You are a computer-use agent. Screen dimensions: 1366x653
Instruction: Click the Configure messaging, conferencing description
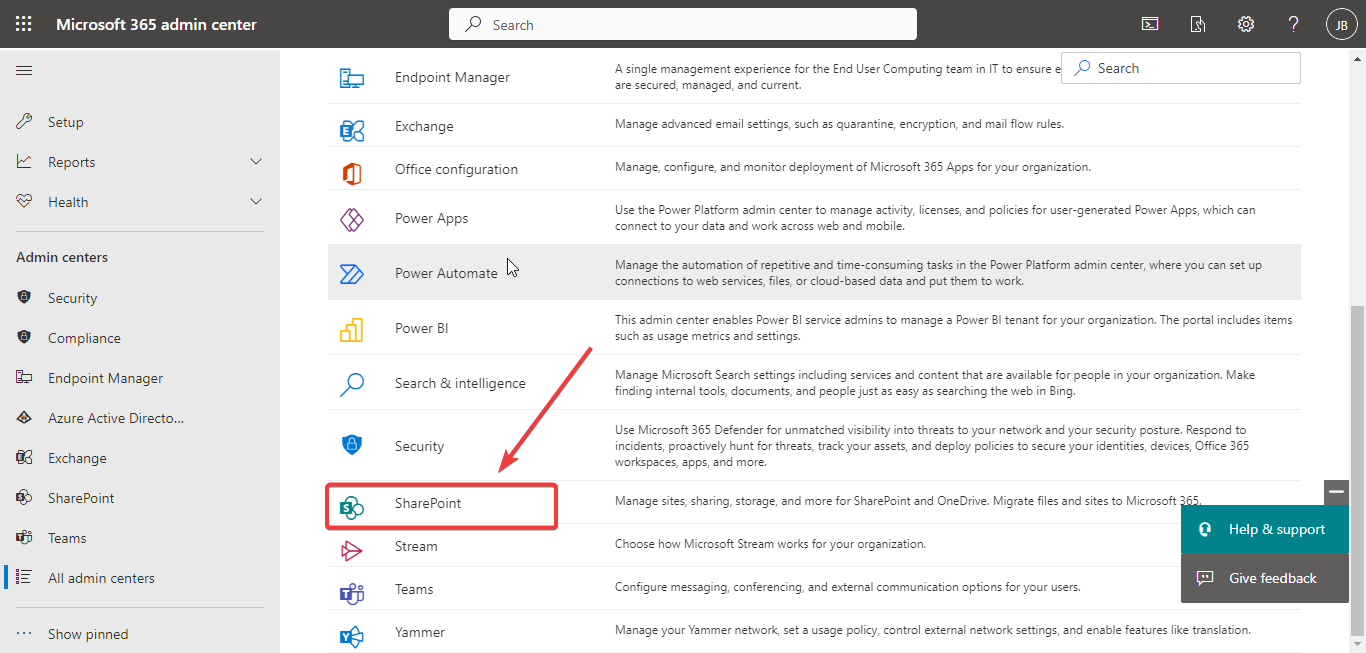847,587
